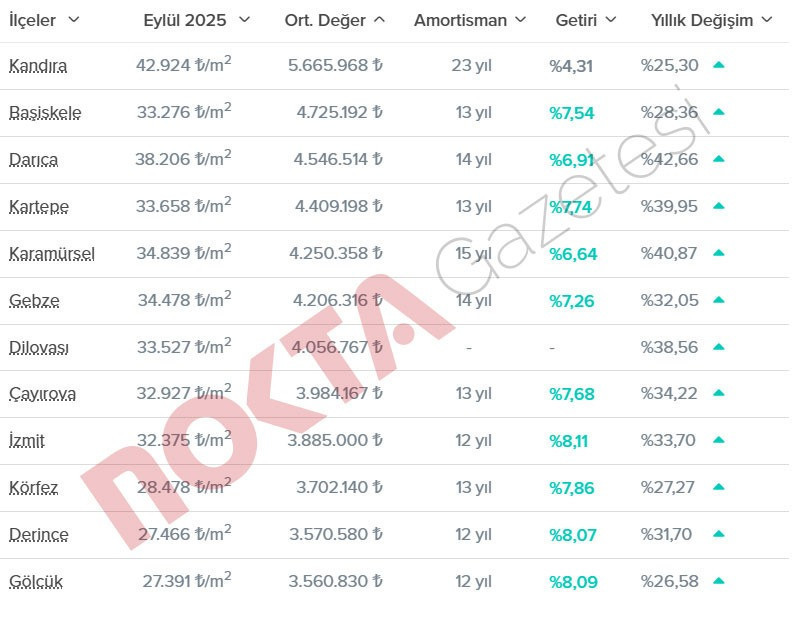The height and width of the screenshot is (623, 800).
Task: Click the green triangle next to Dilovası's %38,56
Action: [721, 347]
